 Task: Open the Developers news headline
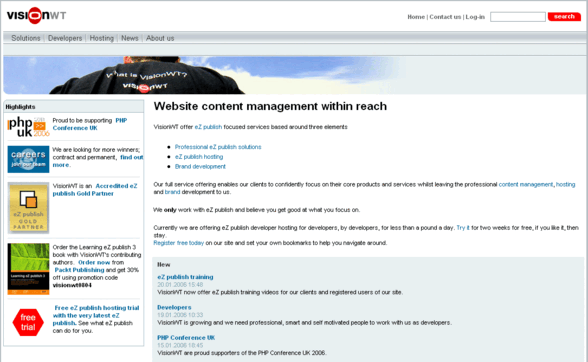point(174,307)
